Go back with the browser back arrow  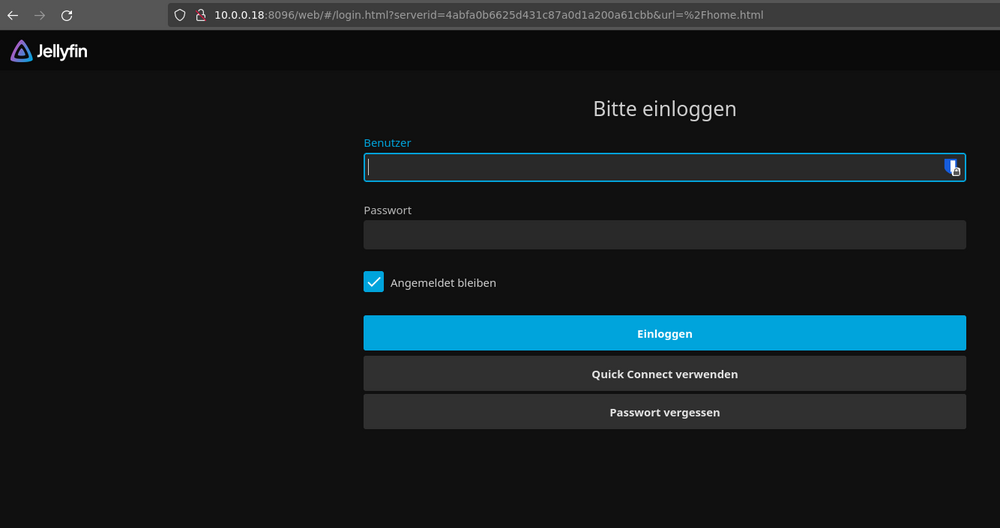(13, 15)
